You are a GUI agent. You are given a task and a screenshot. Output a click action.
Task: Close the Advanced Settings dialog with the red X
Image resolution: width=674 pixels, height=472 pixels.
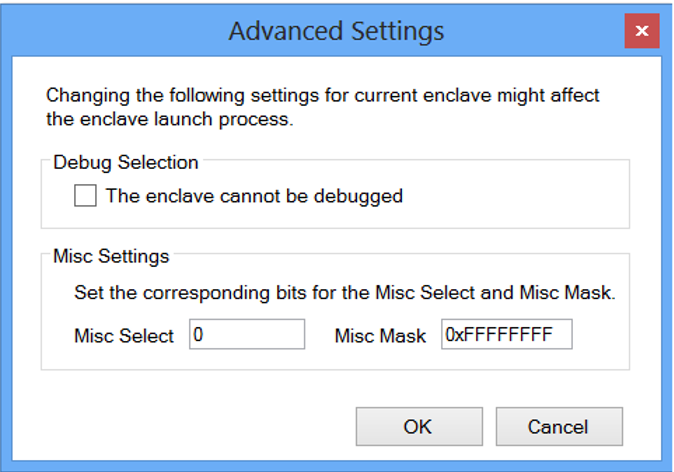(x=641, y=31)
